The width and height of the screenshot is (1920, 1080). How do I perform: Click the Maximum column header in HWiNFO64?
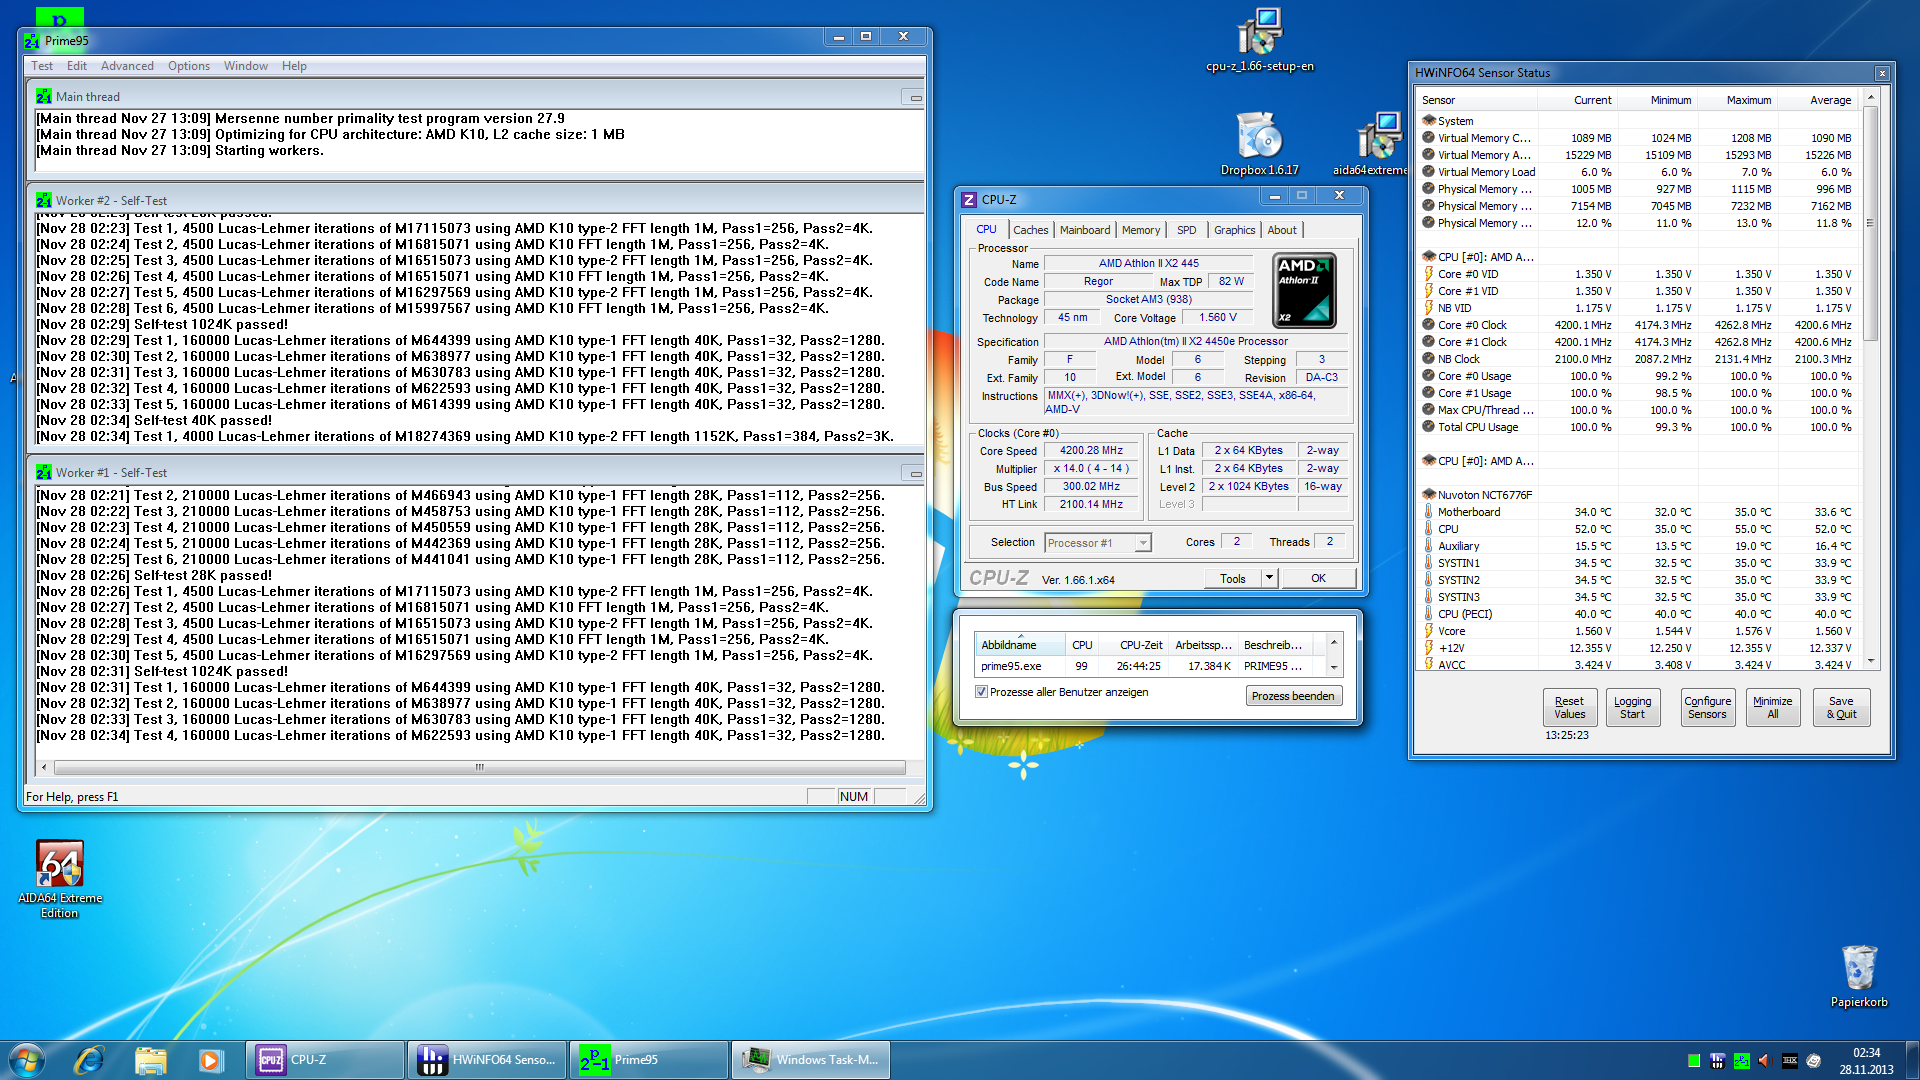click(1738, 100)
